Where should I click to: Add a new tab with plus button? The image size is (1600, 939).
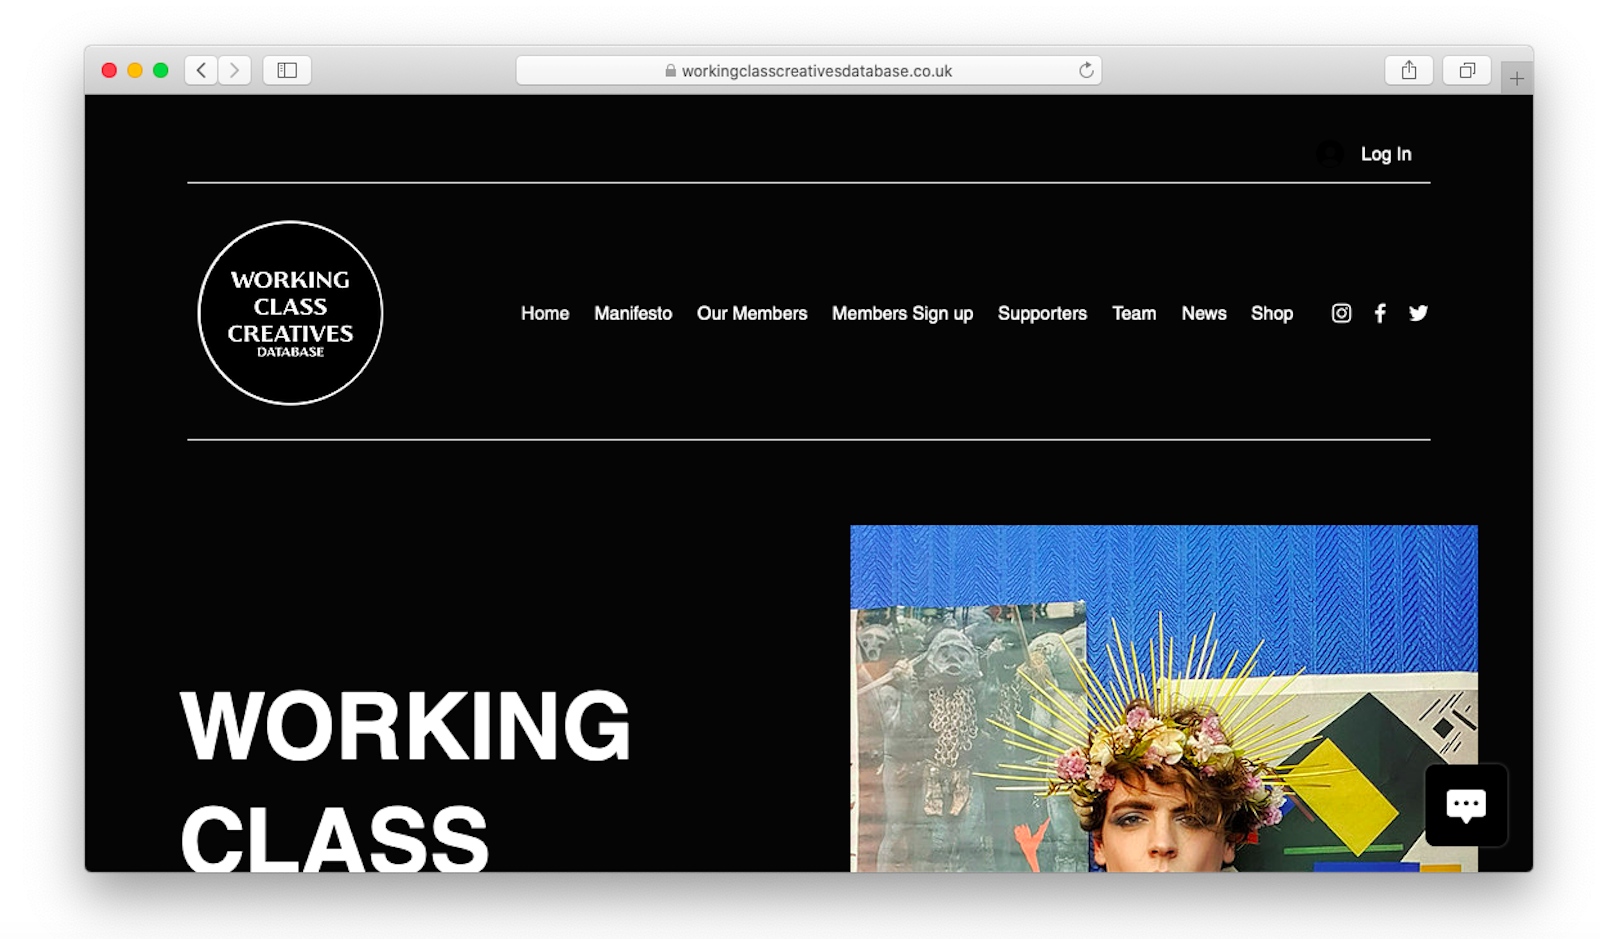point(1517,78)
